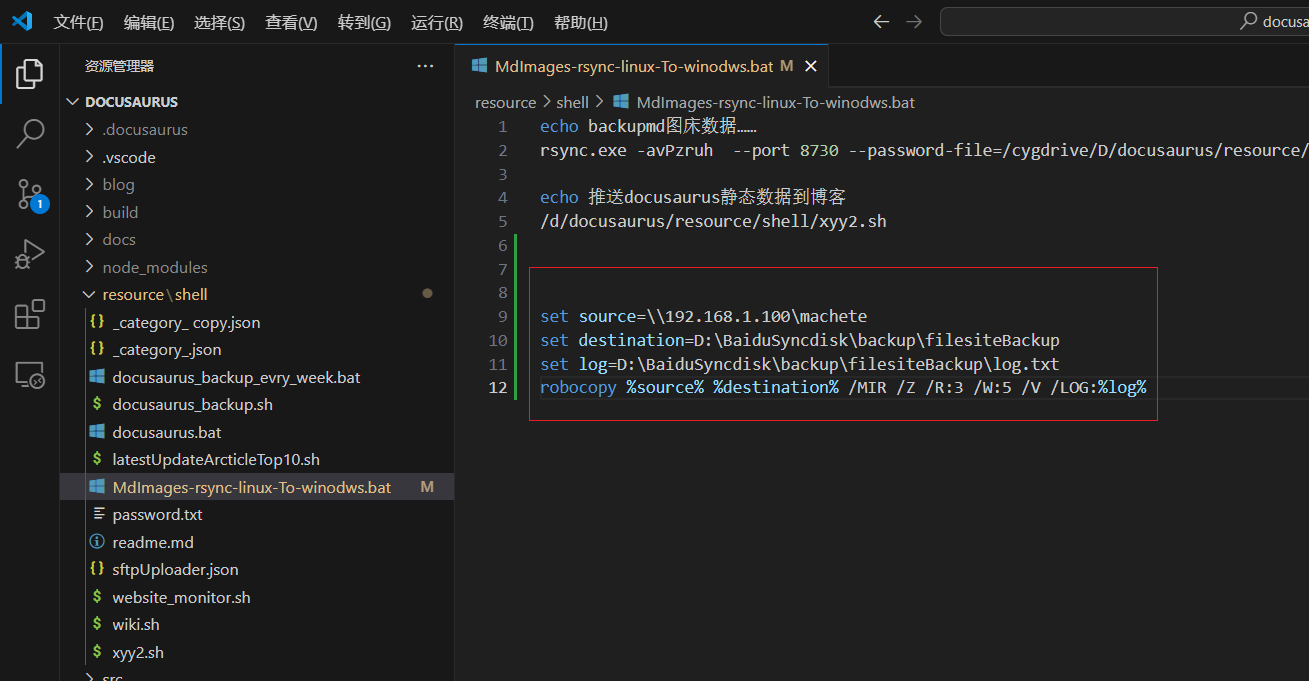Open the 选择(S) menu
Screen dimensions: 1309x681
pos(219,22)
